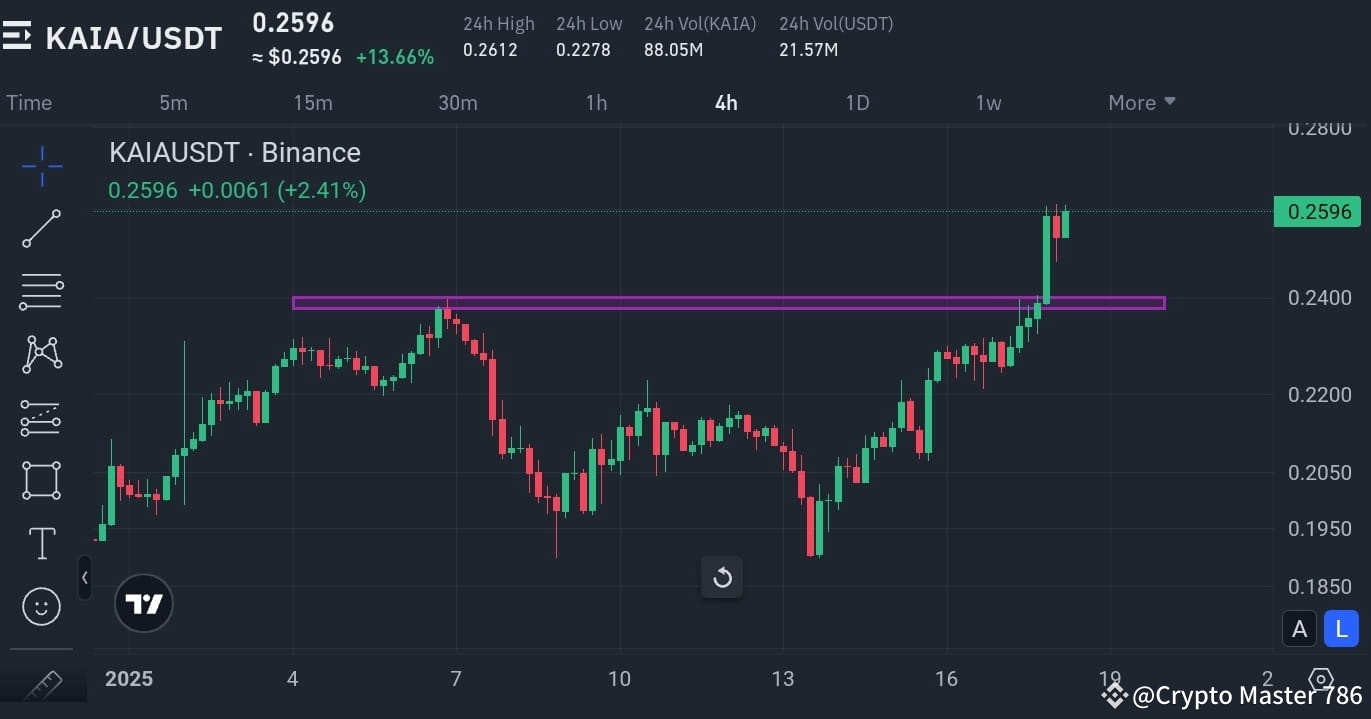Select the crosshair cursor tool
The width and height of the screenshot is (1371, 719).
point(41,166)
